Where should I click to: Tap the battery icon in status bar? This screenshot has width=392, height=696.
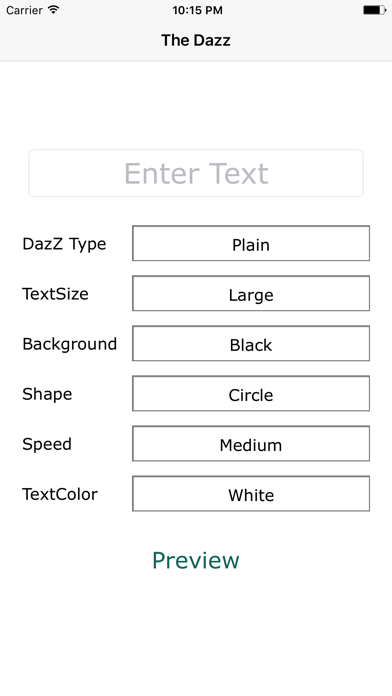pyautogui.click(x=374, y=10)
